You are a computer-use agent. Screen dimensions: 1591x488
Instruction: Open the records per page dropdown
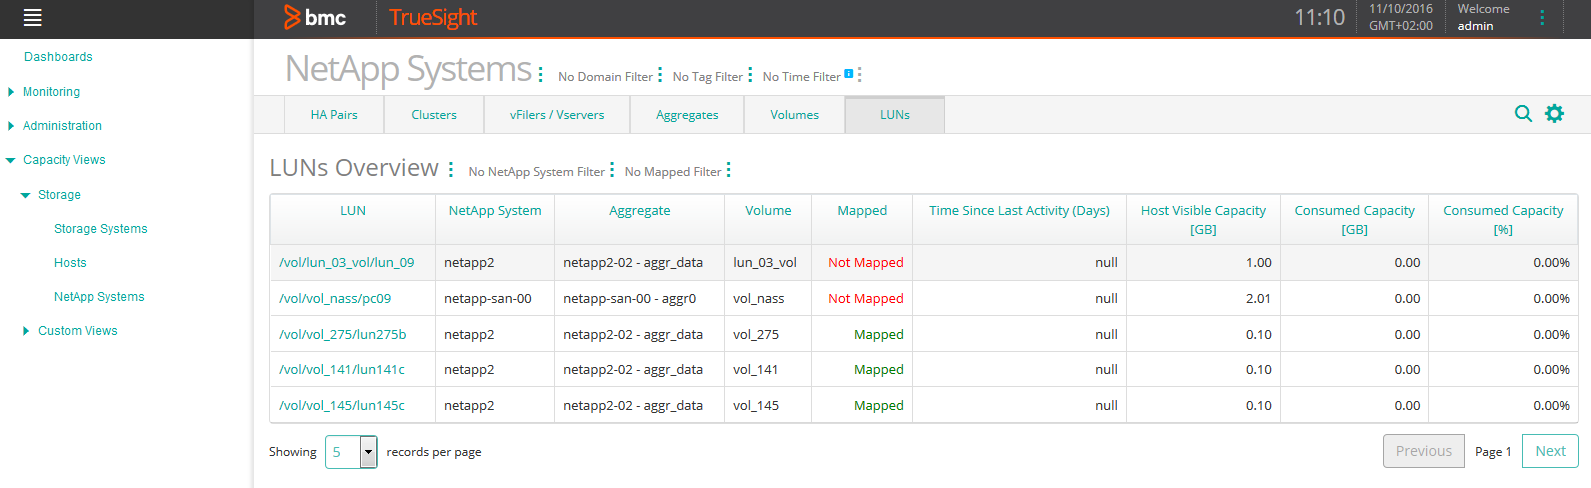pos(351,452)
